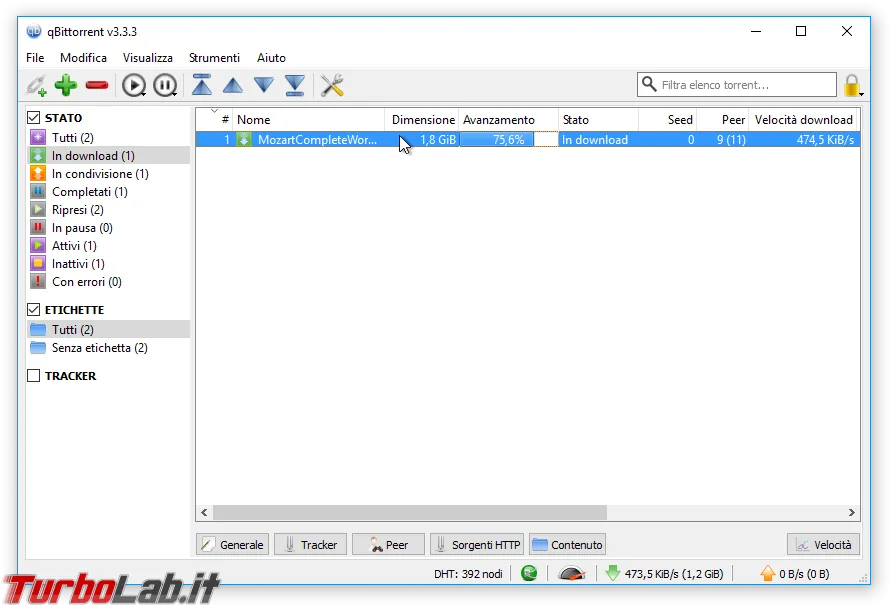Enable the TRACKER checkbox
The height and width of the screenshot is (607, 892).
(34, 375)
